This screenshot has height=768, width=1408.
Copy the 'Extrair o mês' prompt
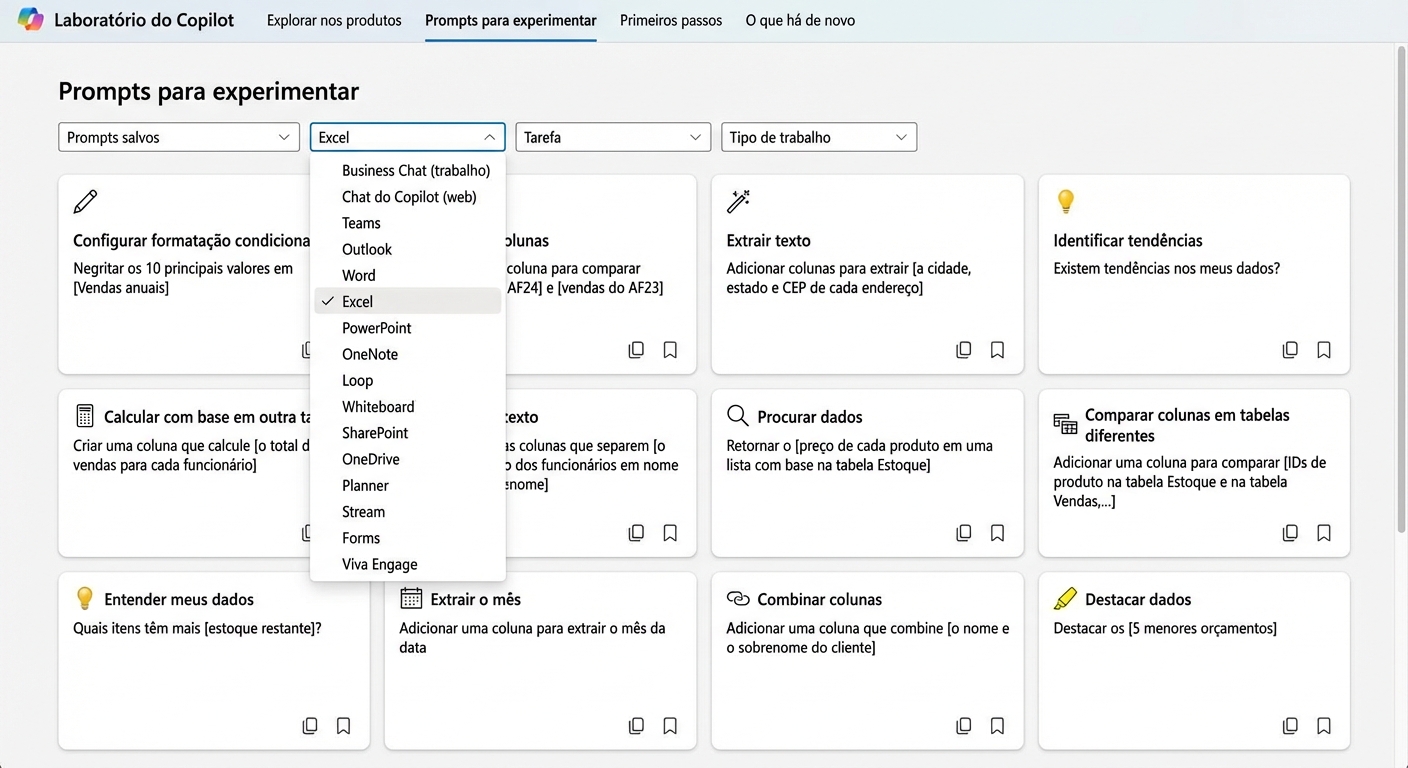coord(636,726)
